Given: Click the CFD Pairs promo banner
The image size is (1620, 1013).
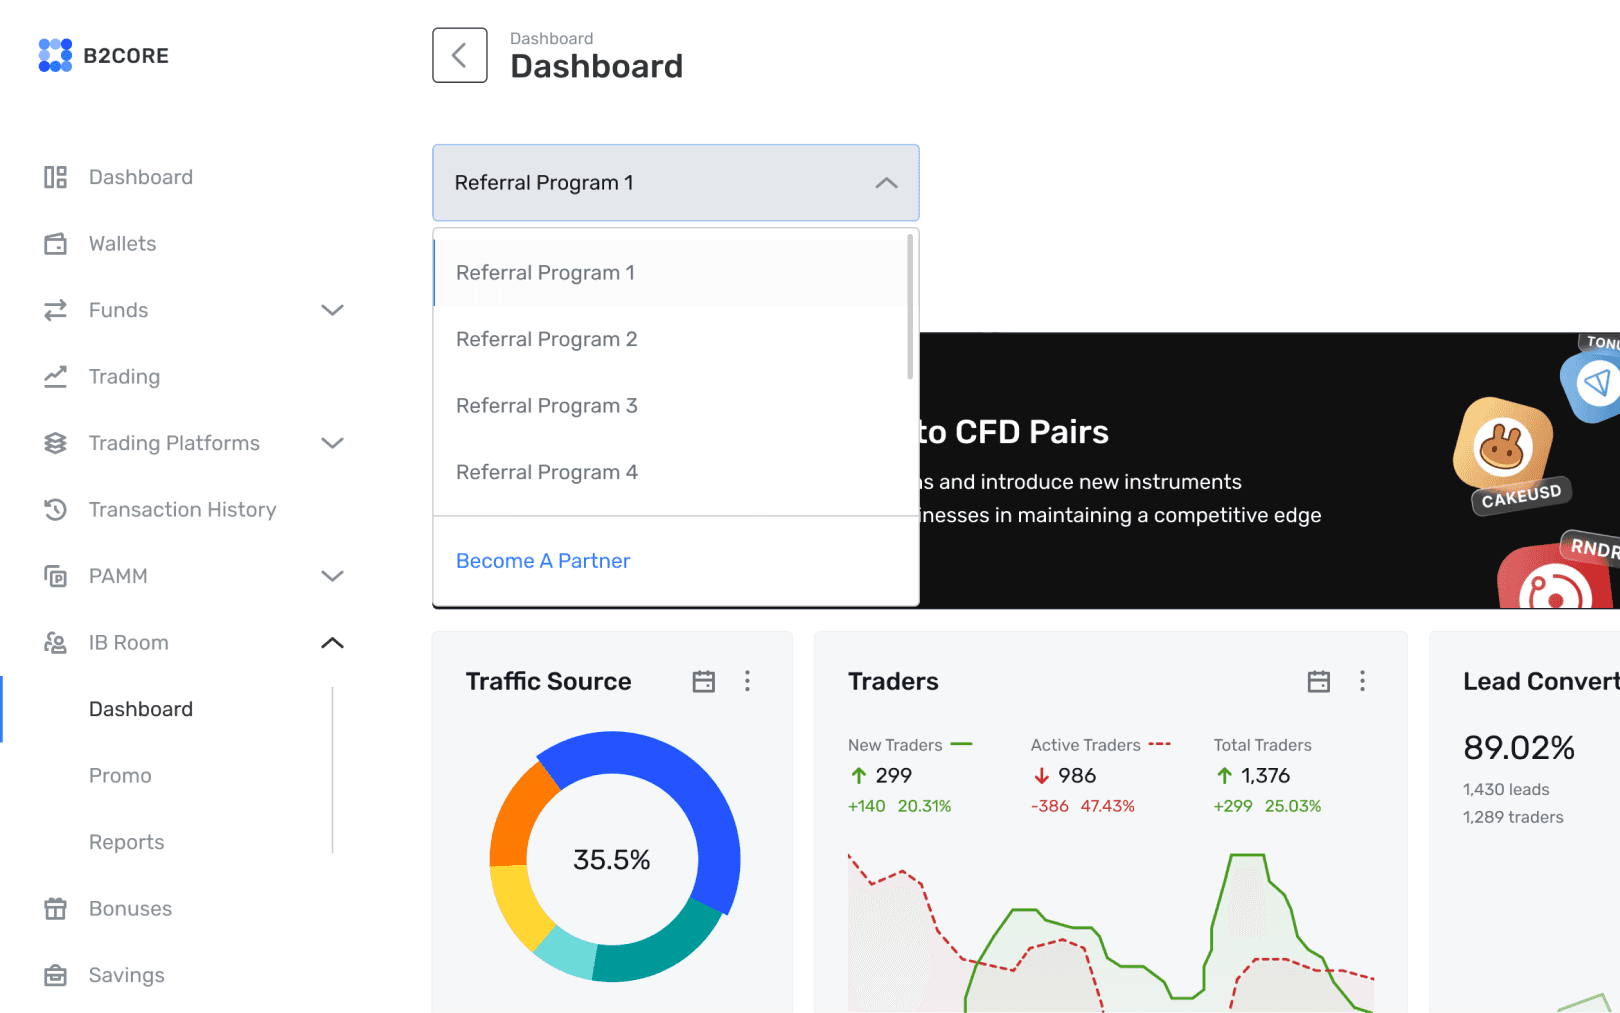Looking at the screenshot, I should (1270, 470).
